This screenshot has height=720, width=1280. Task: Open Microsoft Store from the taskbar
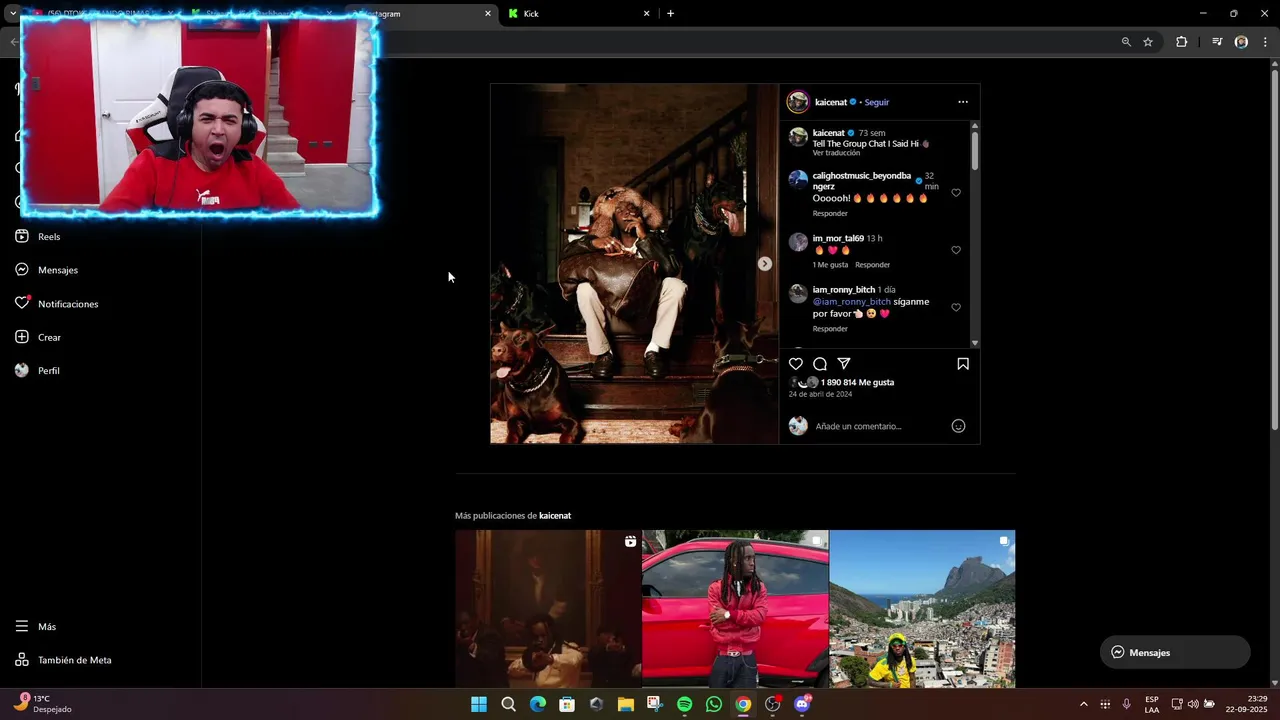[x=567, y=704]
